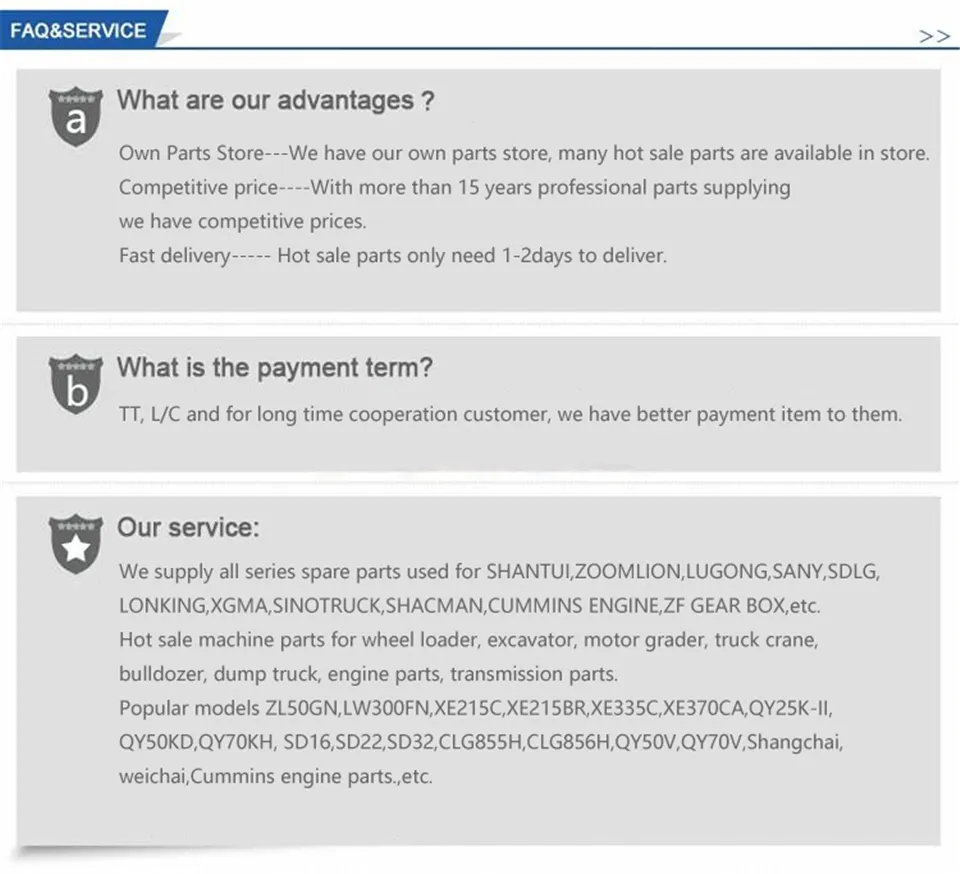The width and height of the screenshot is (960, 874).
Task: Click the line starting 'Popular models ZL50GN'
Action: coord(476,709)
